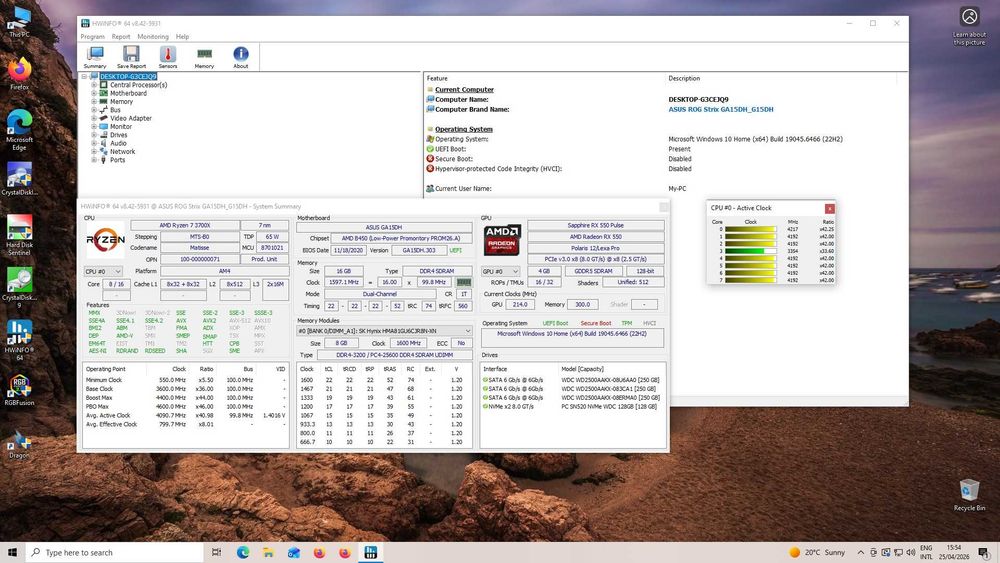
Task: Expand the Central Processor(s) tree node
Action: click(x=94, y=85)
